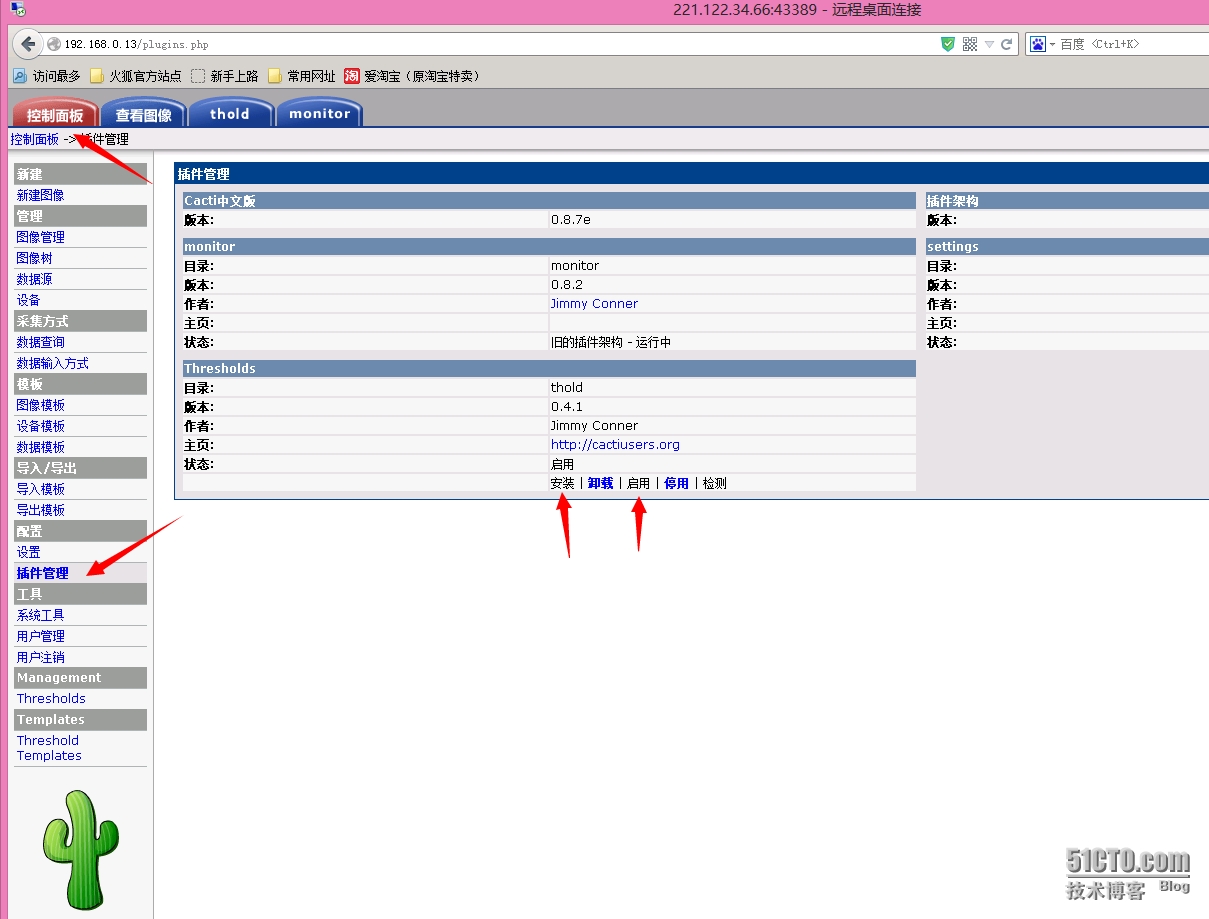Click the monitor author Jimmy Conner link
This screenshot has width=1209, height=919.
point(594,304)
